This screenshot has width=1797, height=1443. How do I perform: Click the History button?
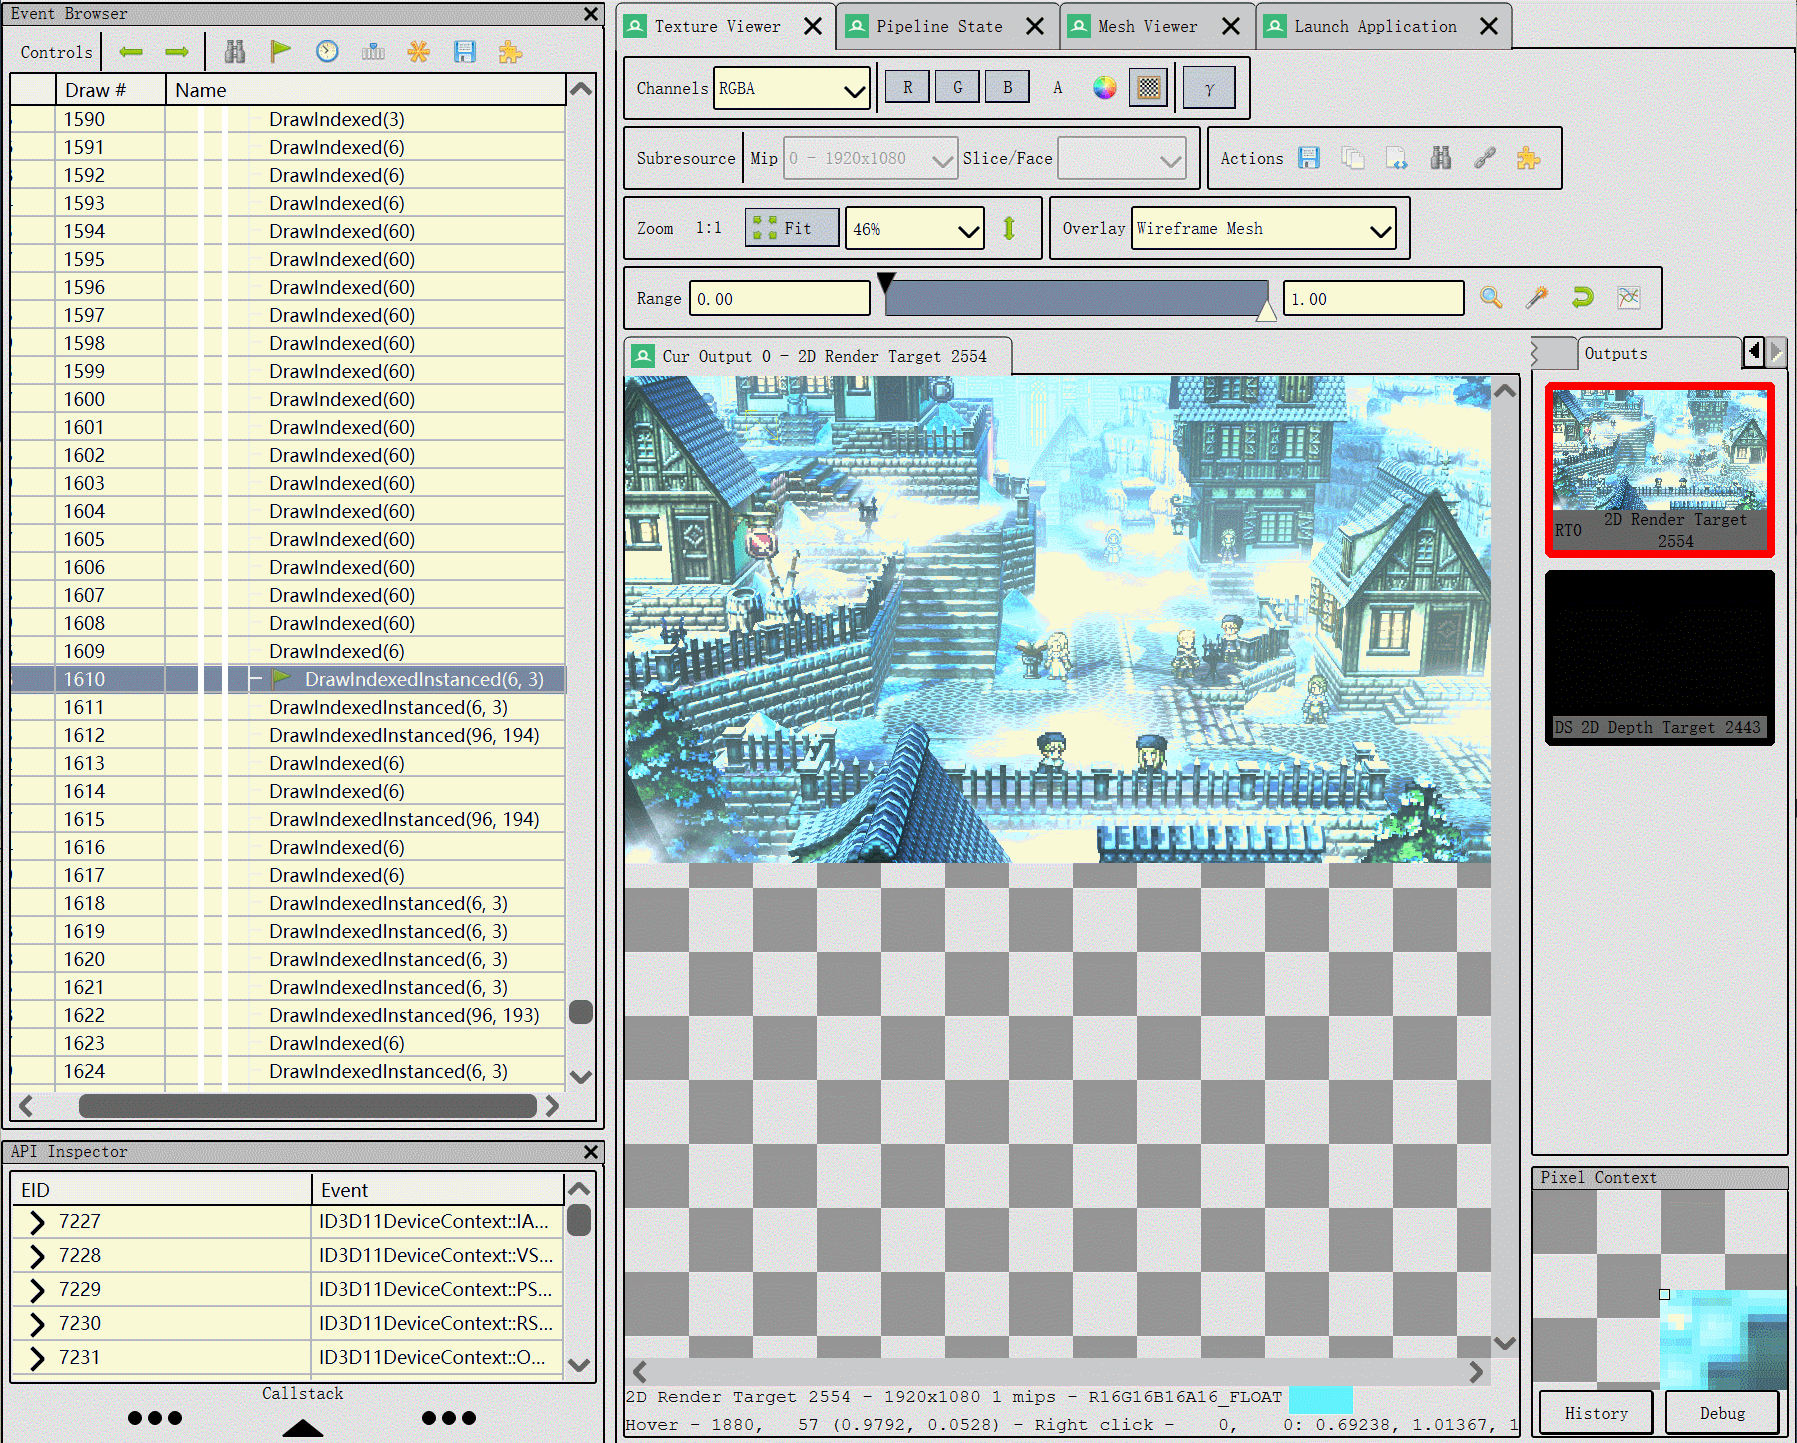point(1596,1413)
